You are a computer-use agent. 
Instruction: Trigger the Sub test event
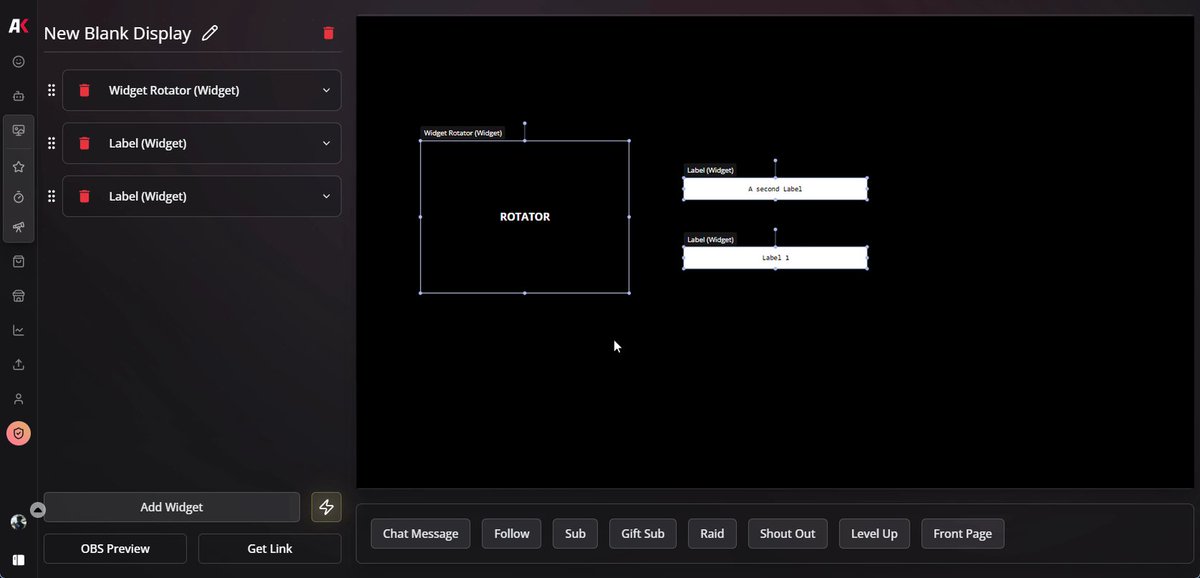(x=575, y=533)
